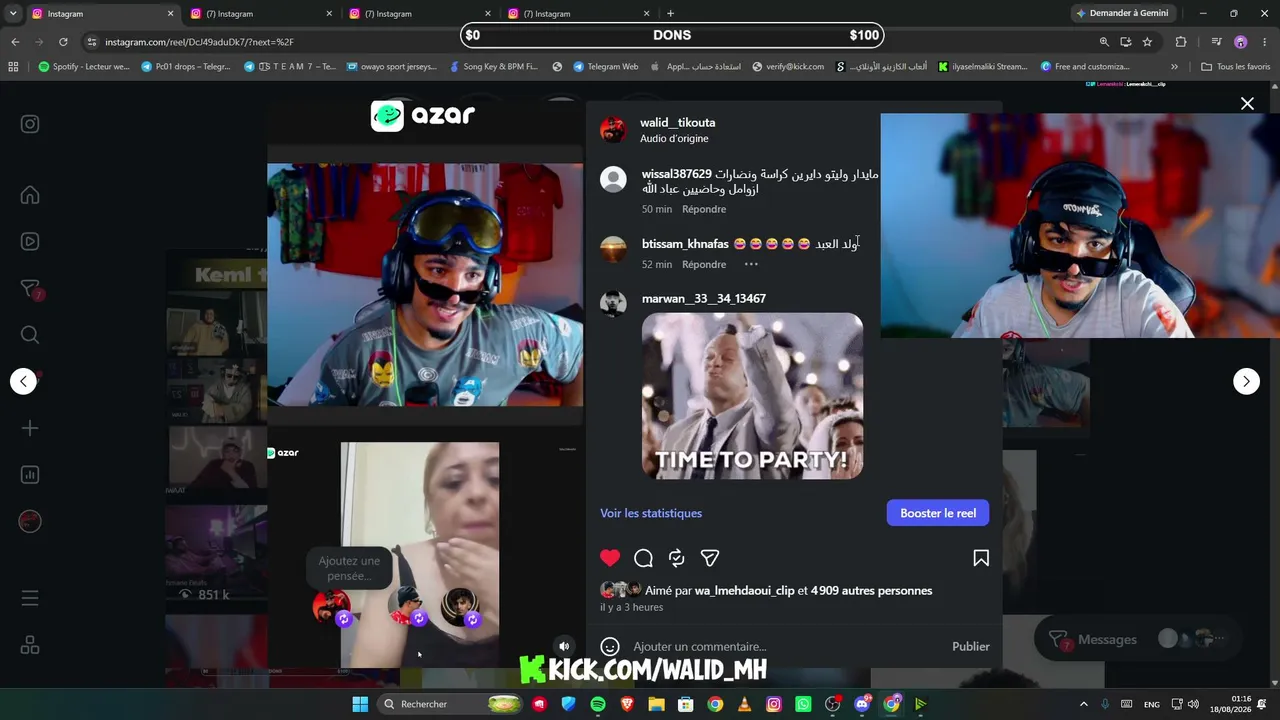Image resolution: width=1280 pixels, height=720 pixels.
Task: Expand the hidden bookmarks chevron
Action: point(1174,67)
